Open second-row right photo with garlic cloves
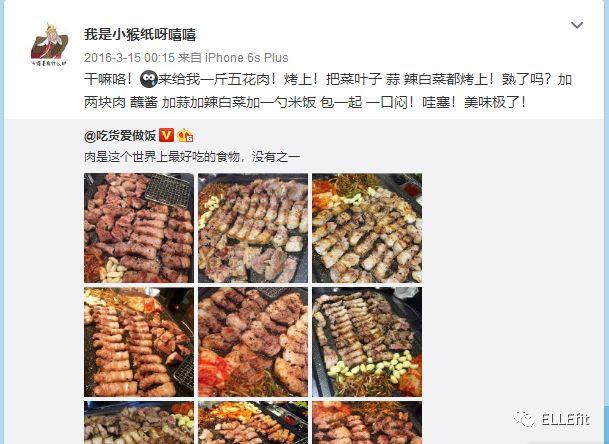 click(367, 342)
